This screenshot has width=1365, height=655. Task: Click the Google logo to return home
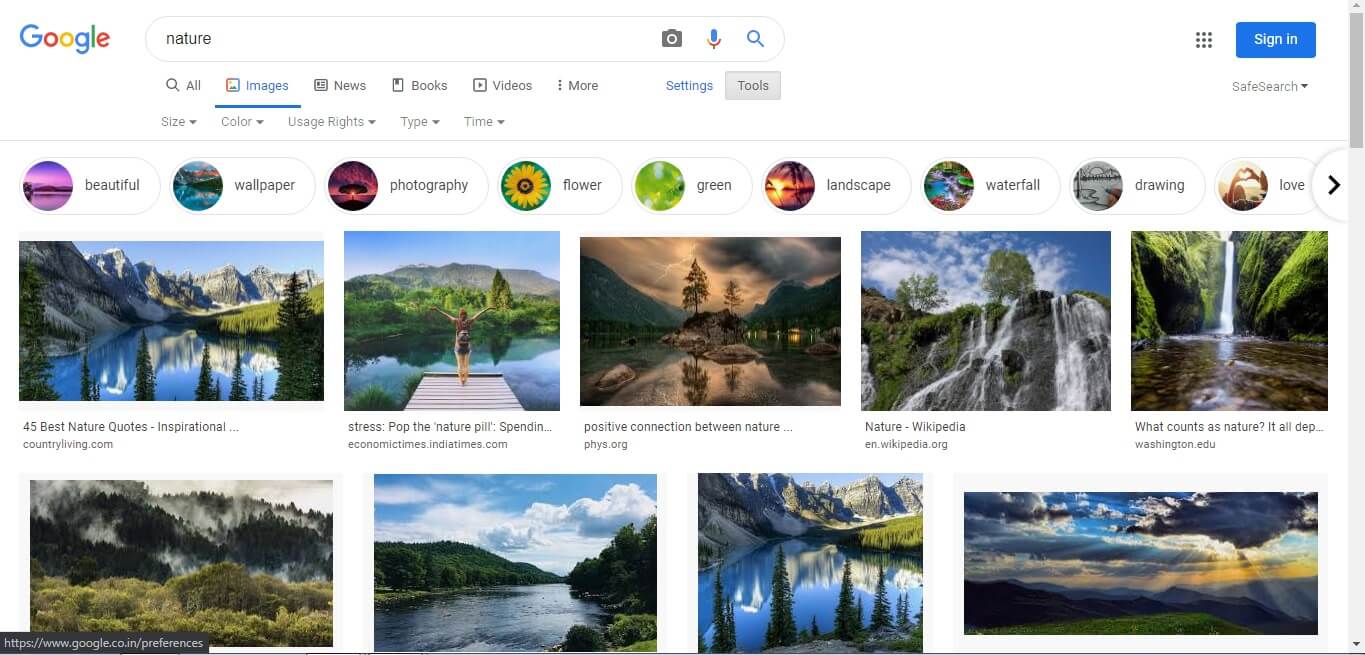(64, 38)
